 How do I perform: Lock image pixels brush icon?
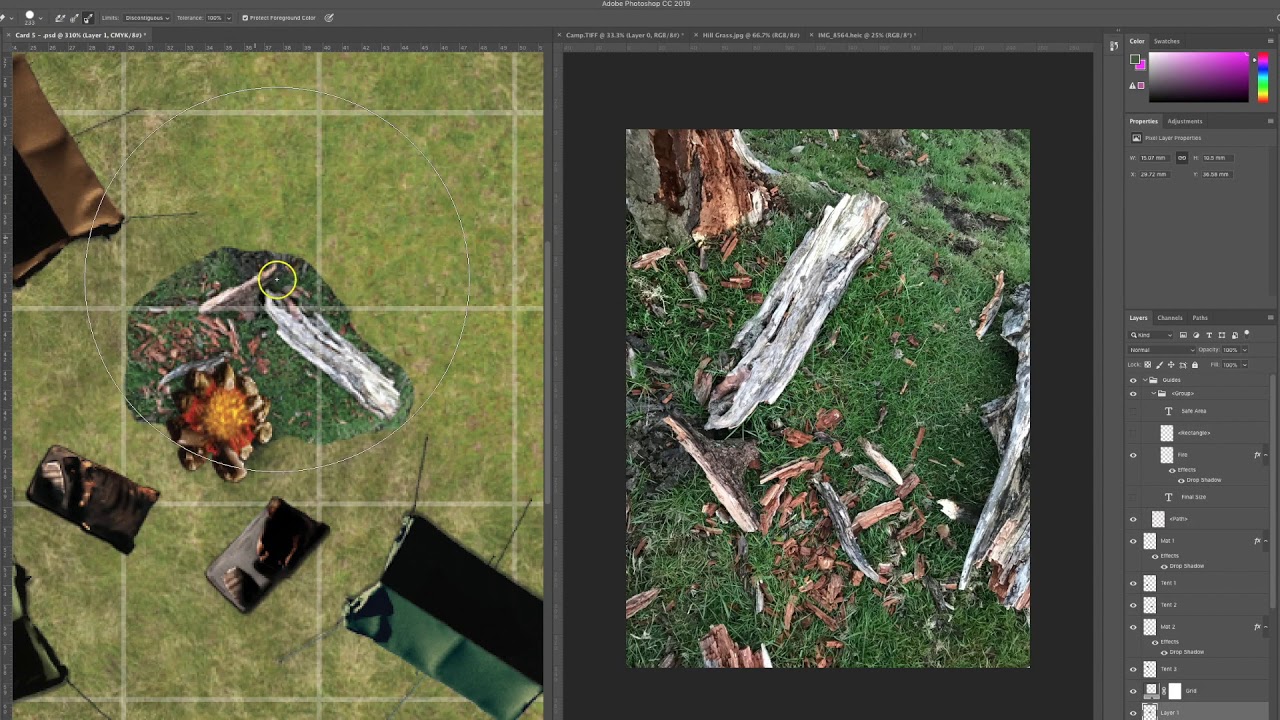(1159, 365)
